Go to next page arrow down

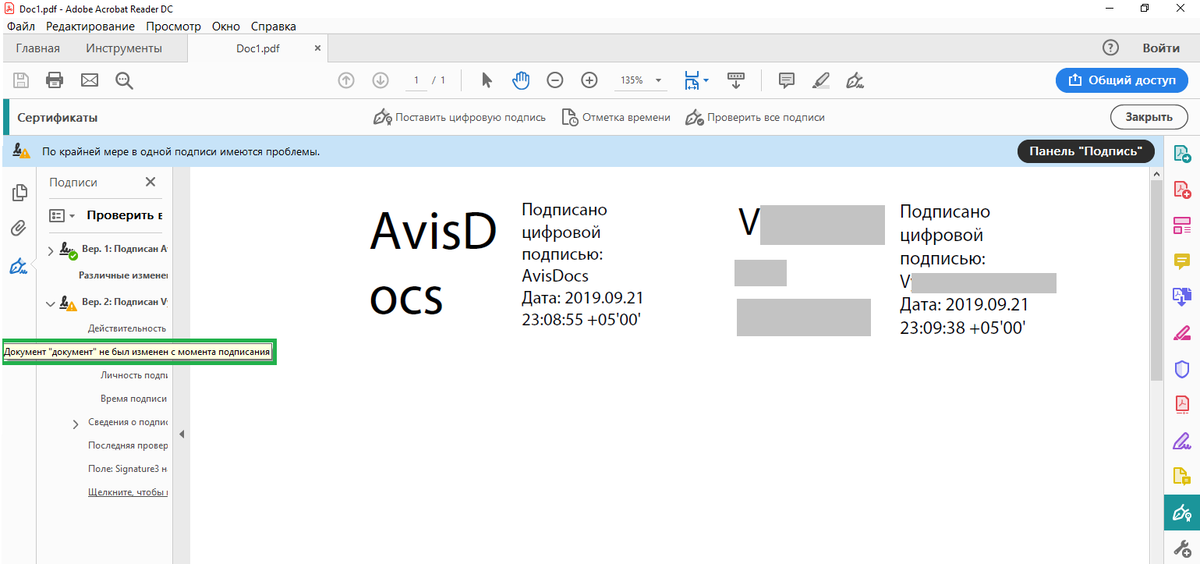point(380,80)
